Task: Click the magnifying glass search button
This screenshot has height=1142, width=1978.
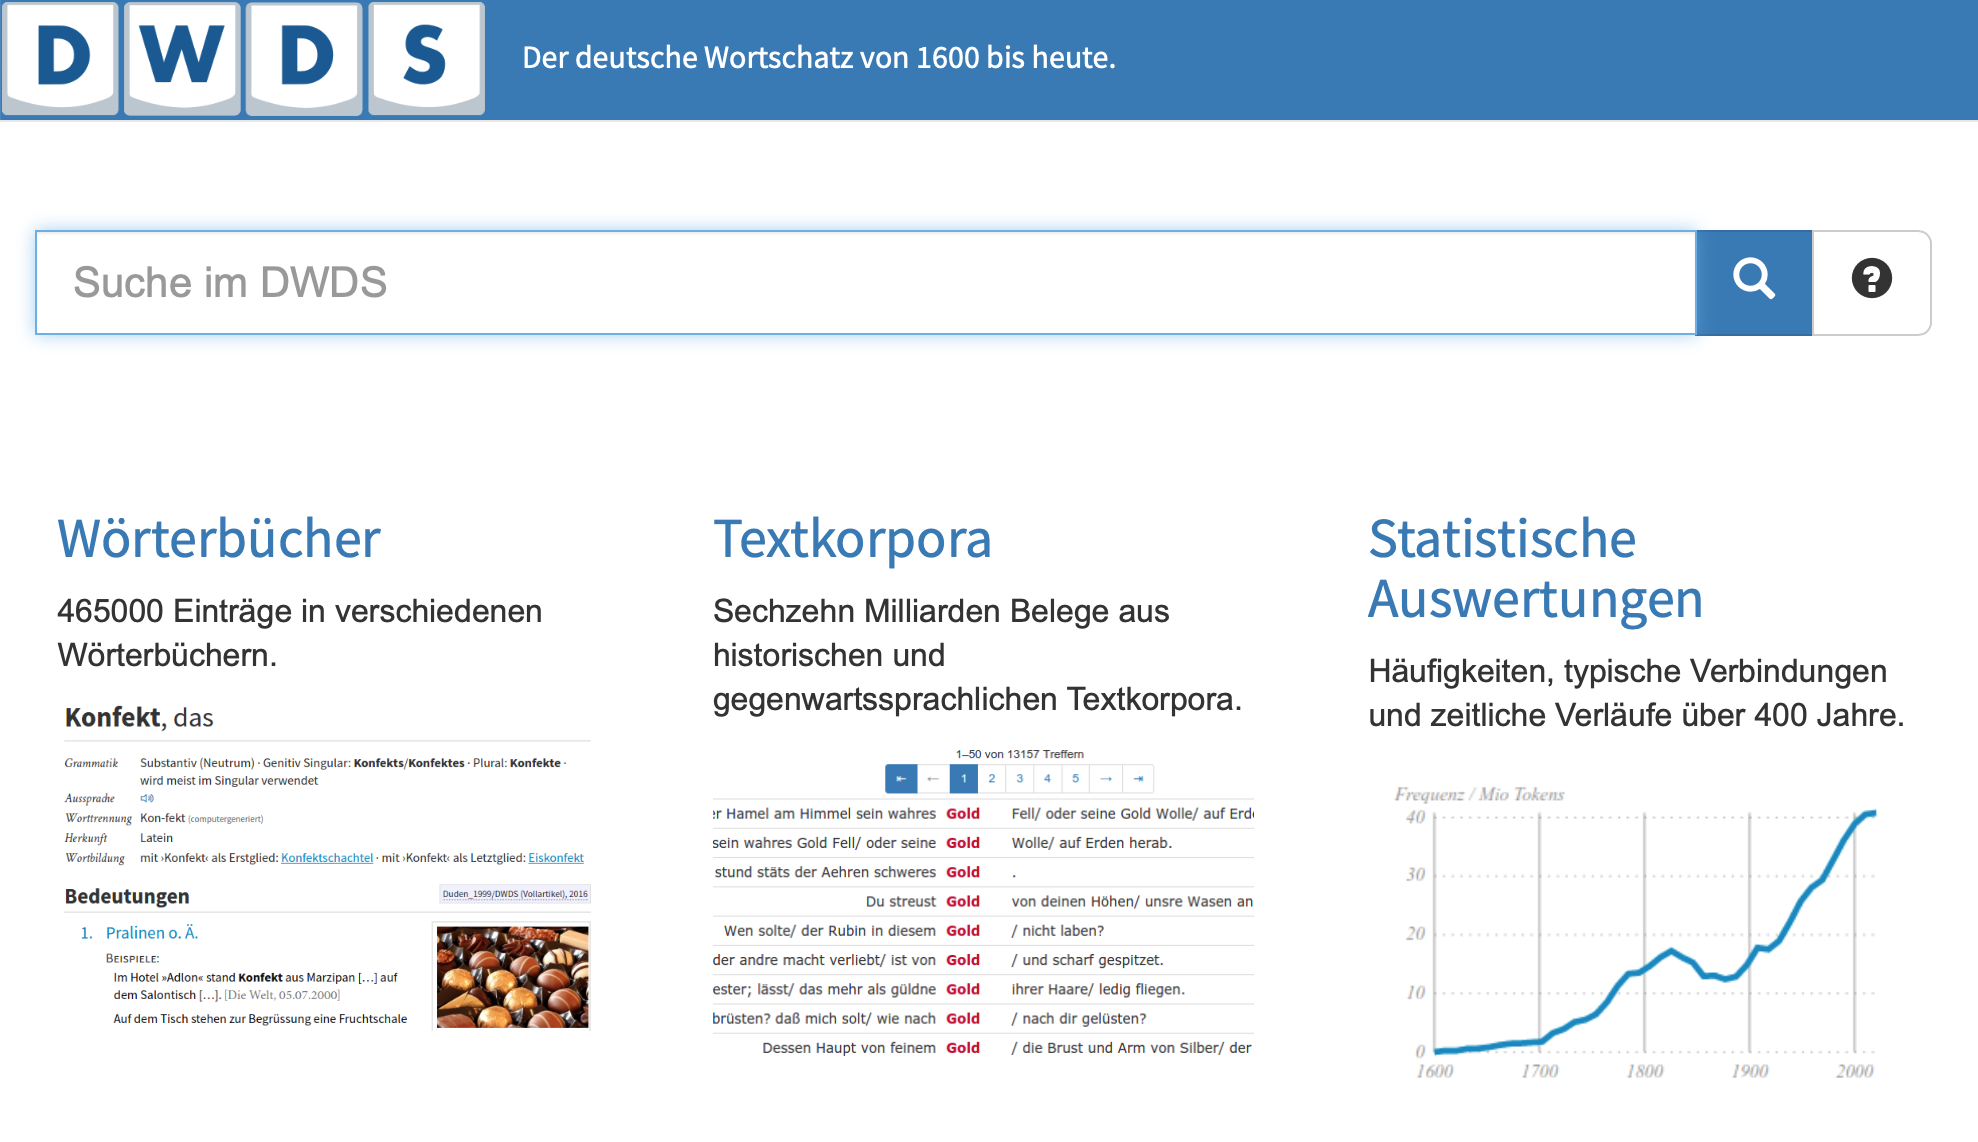Action: pos(1754,283)
